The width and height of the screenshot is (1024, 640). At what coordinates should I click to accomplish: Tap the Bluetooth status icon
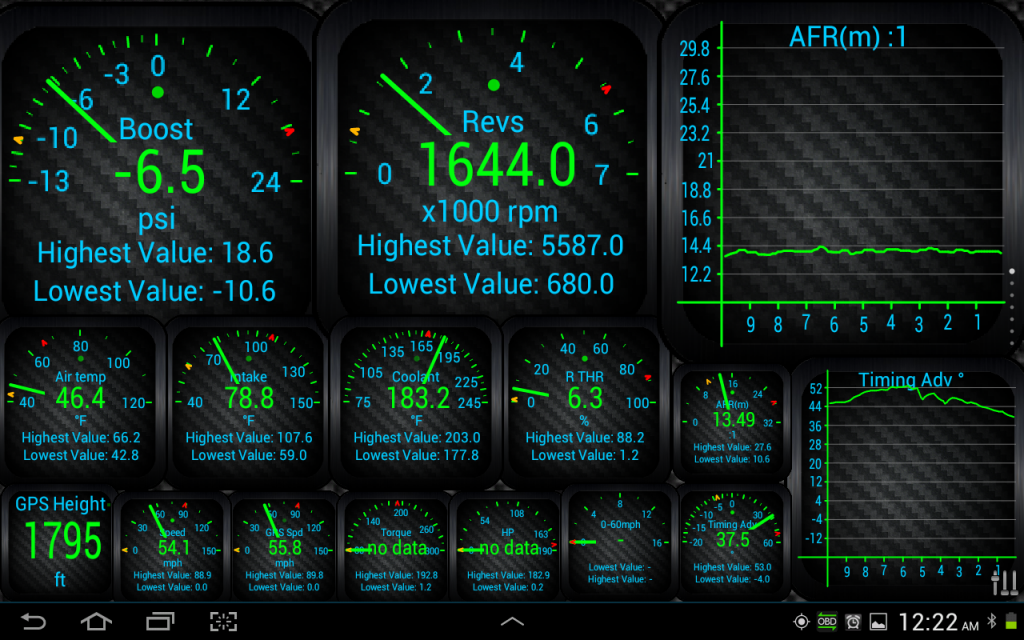(992, 622)
